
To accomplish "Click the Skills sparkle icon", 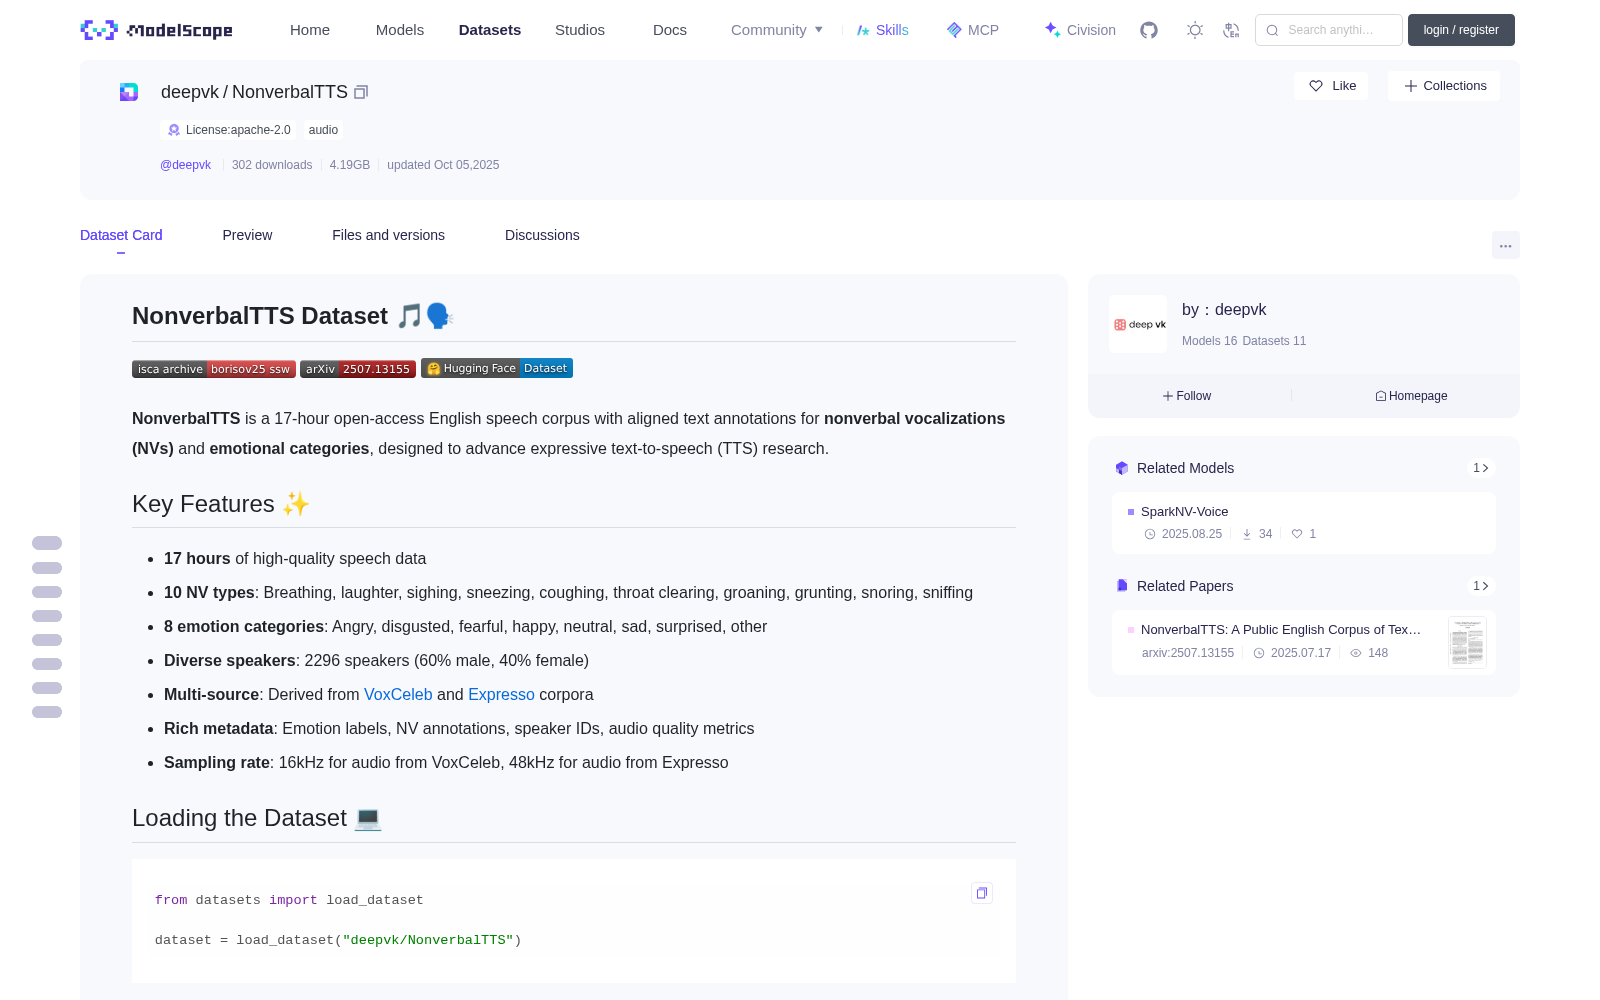I will point(863,30).
